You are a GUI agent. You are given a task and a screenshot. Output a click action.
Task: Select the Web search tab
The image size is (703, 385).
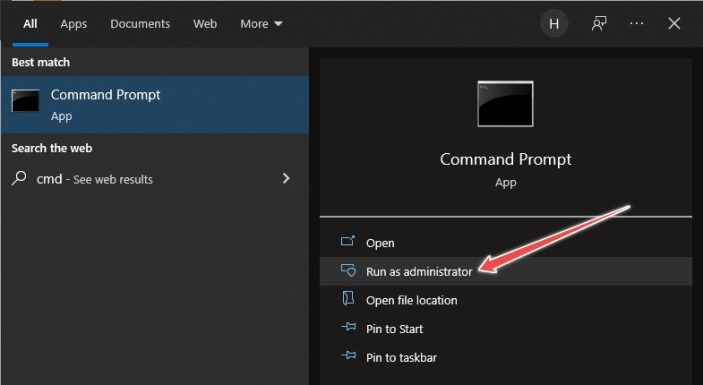click(x=205, y=24)
